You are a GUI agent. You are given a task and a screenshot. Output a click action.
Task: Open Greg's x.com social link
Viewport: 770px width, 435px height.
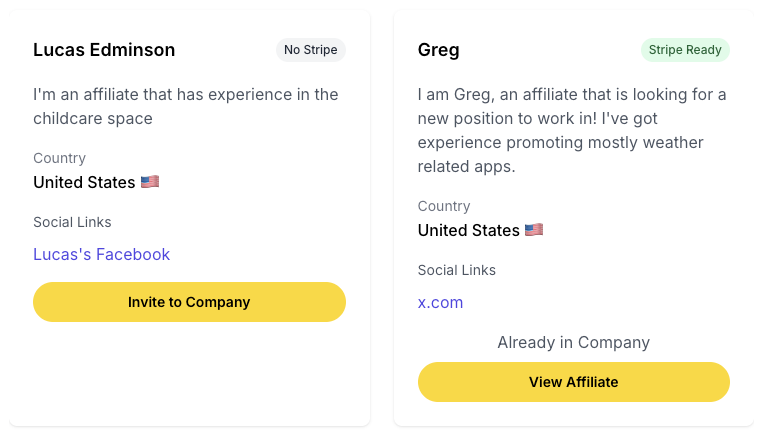point(440,302)
